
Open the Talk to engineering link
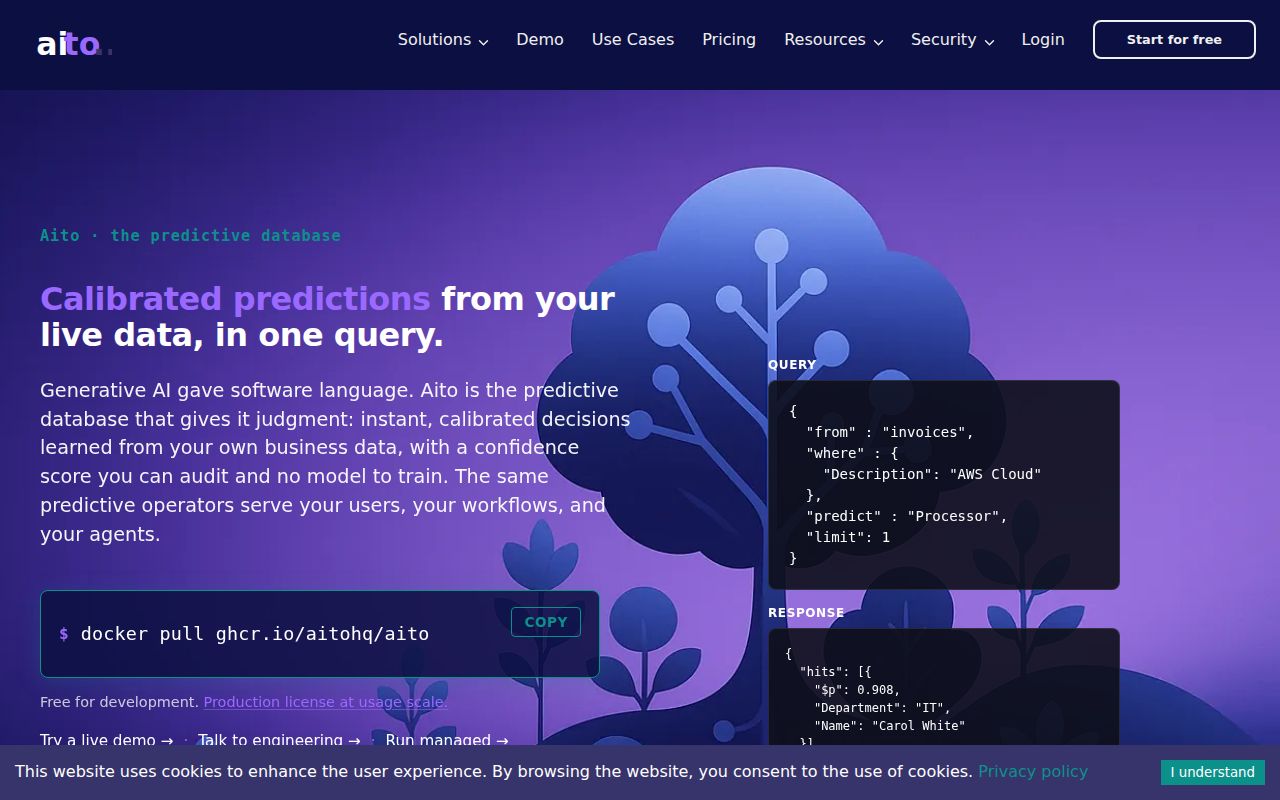coord(279,740)
